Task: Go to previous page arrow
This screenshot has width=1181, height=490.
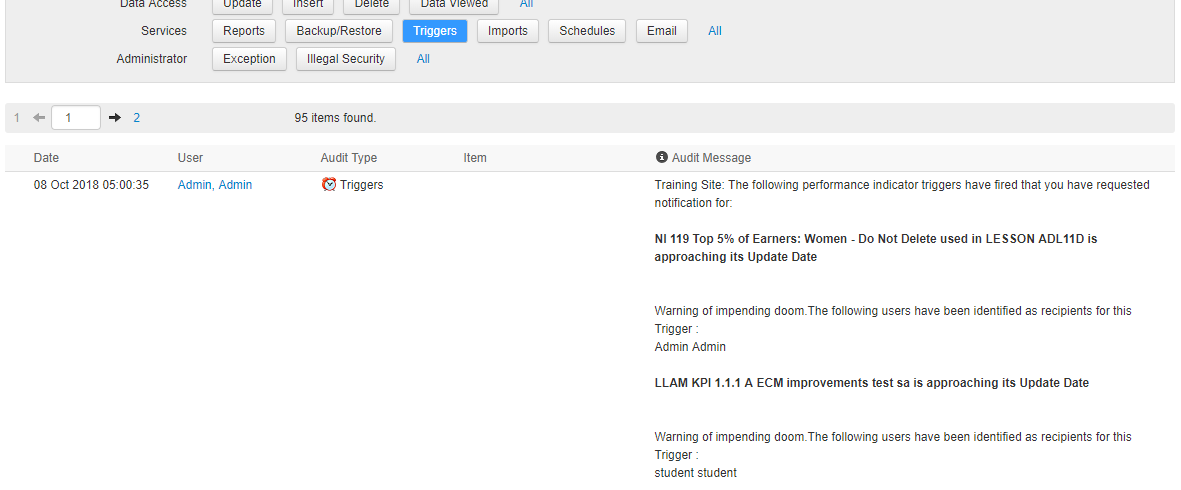Action: click(x=39, y=117)
